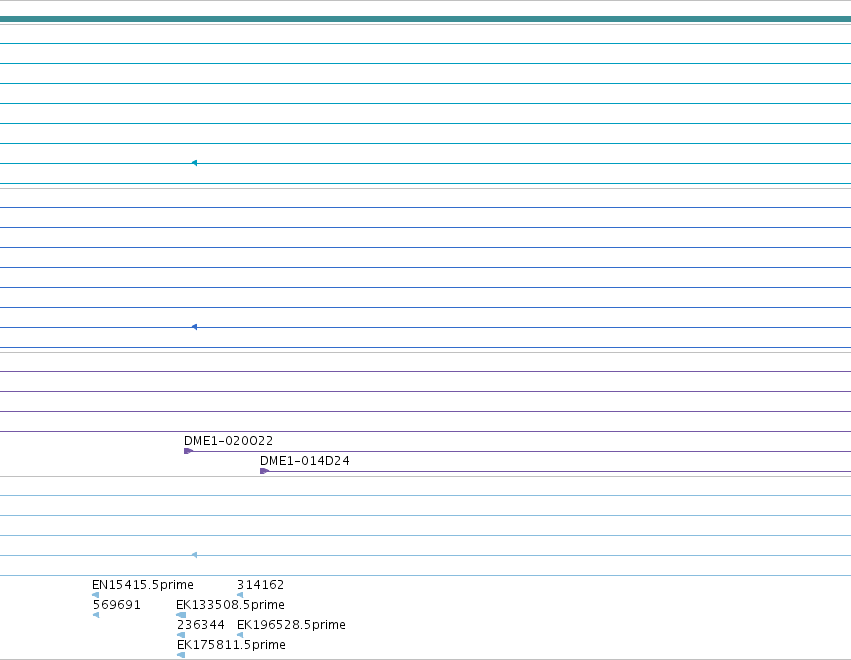Select the DME1-020O22 feature label
The height and width of the screenshot is (660, 851).
click(x=228, y=441)
